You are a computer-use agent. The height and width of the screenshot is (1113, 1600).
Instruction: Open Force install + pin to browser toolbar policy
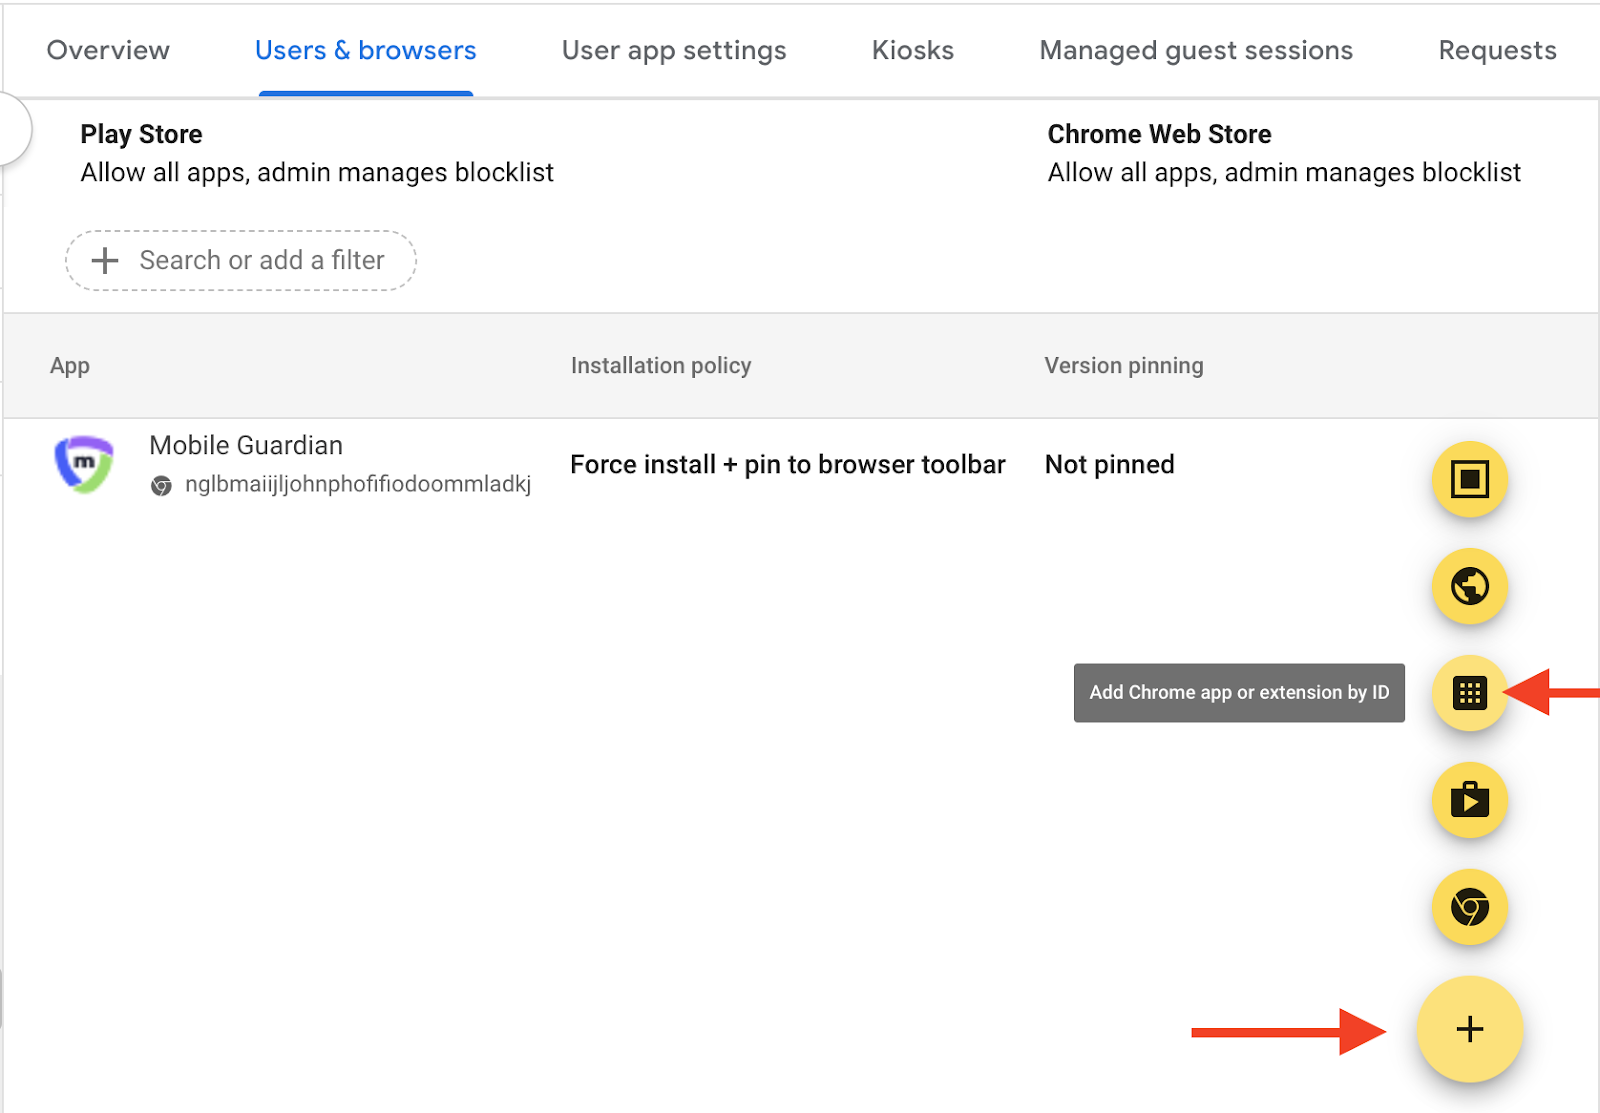click(x=788, y=465)
